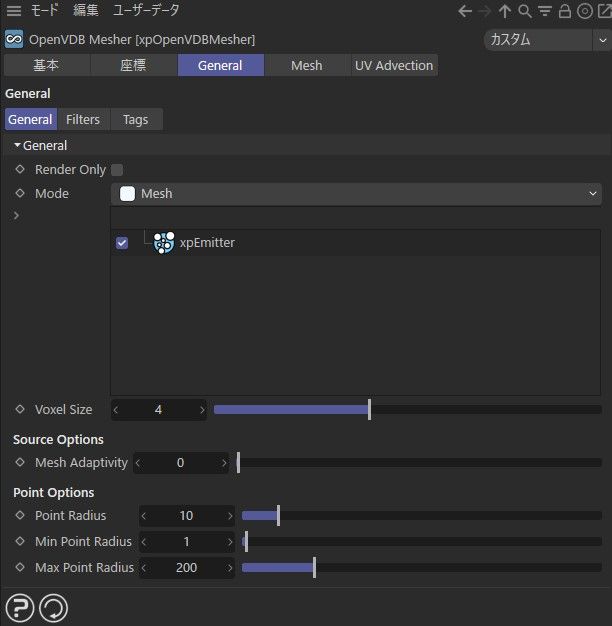
Task: Open the モード menu
Action: 44,10
